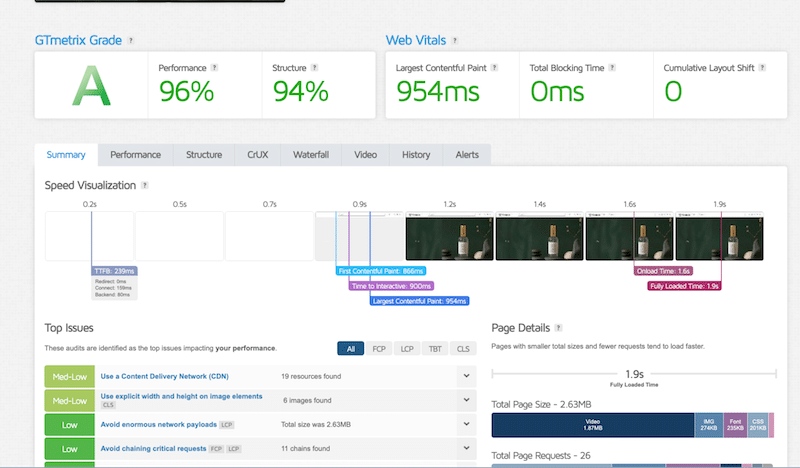Click help icon beside Structure score

[314, 68]
